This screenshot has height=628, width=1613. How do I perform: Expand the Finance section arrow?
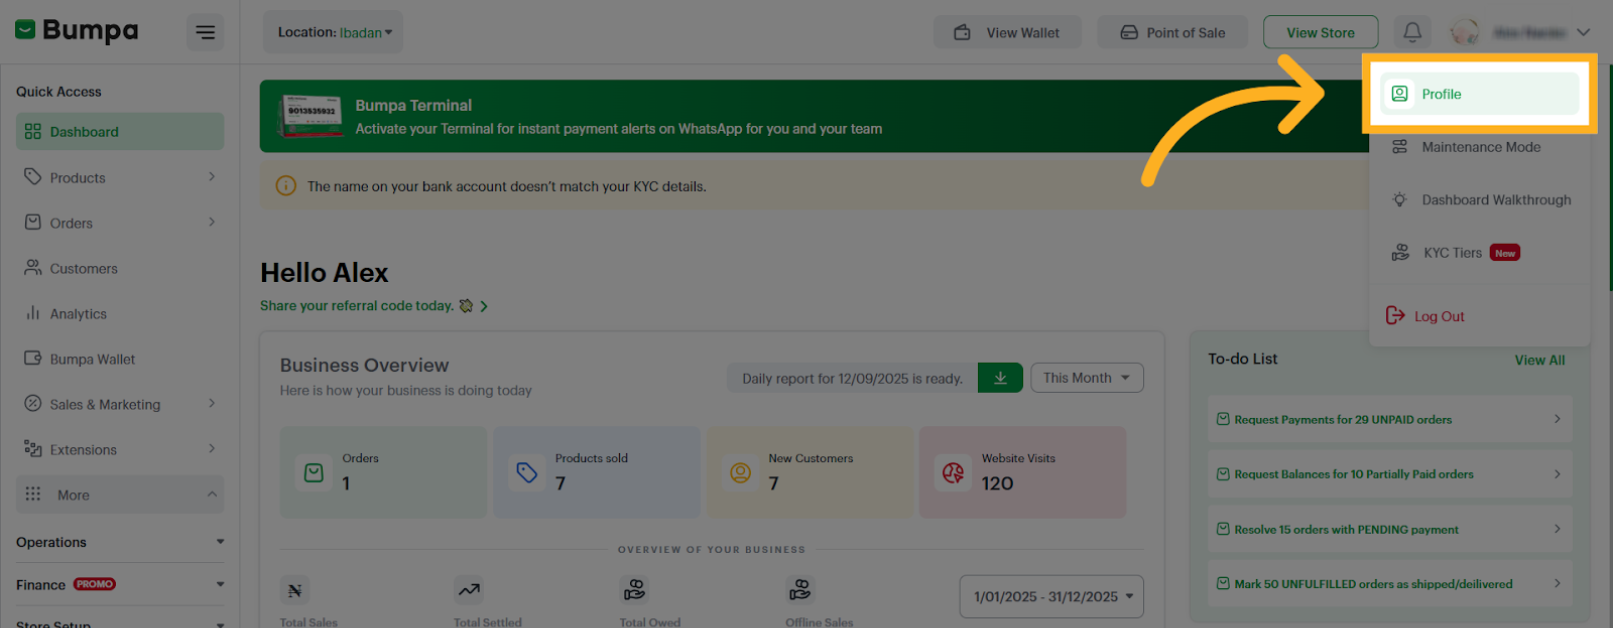pyautogui.click(x=220, y=584)
